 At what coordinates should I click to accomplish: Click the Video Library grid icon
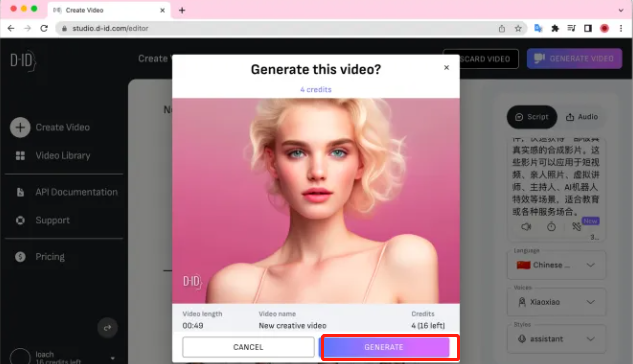(x=20, y=156)
